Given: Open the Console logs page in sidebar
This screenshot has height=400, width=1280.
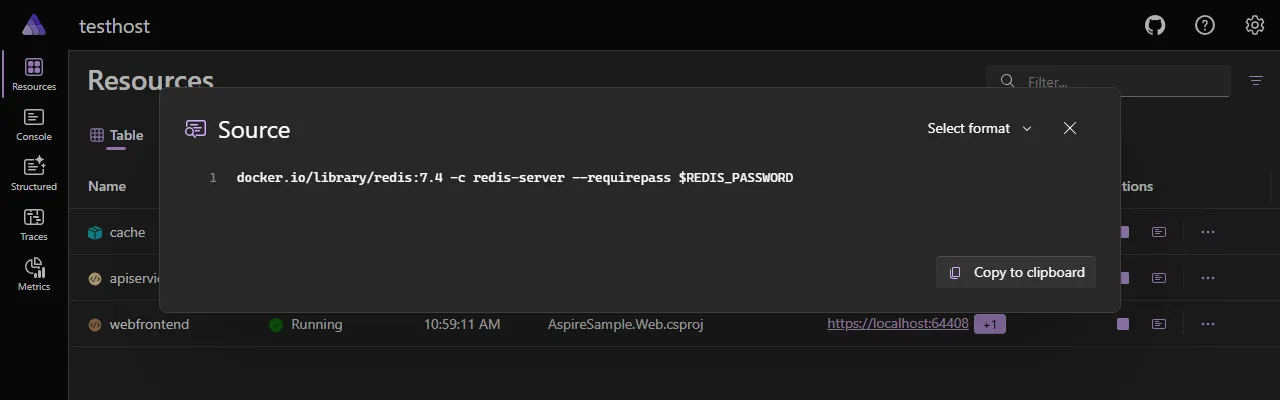Looking at the screenshot, I should (34, 124).
